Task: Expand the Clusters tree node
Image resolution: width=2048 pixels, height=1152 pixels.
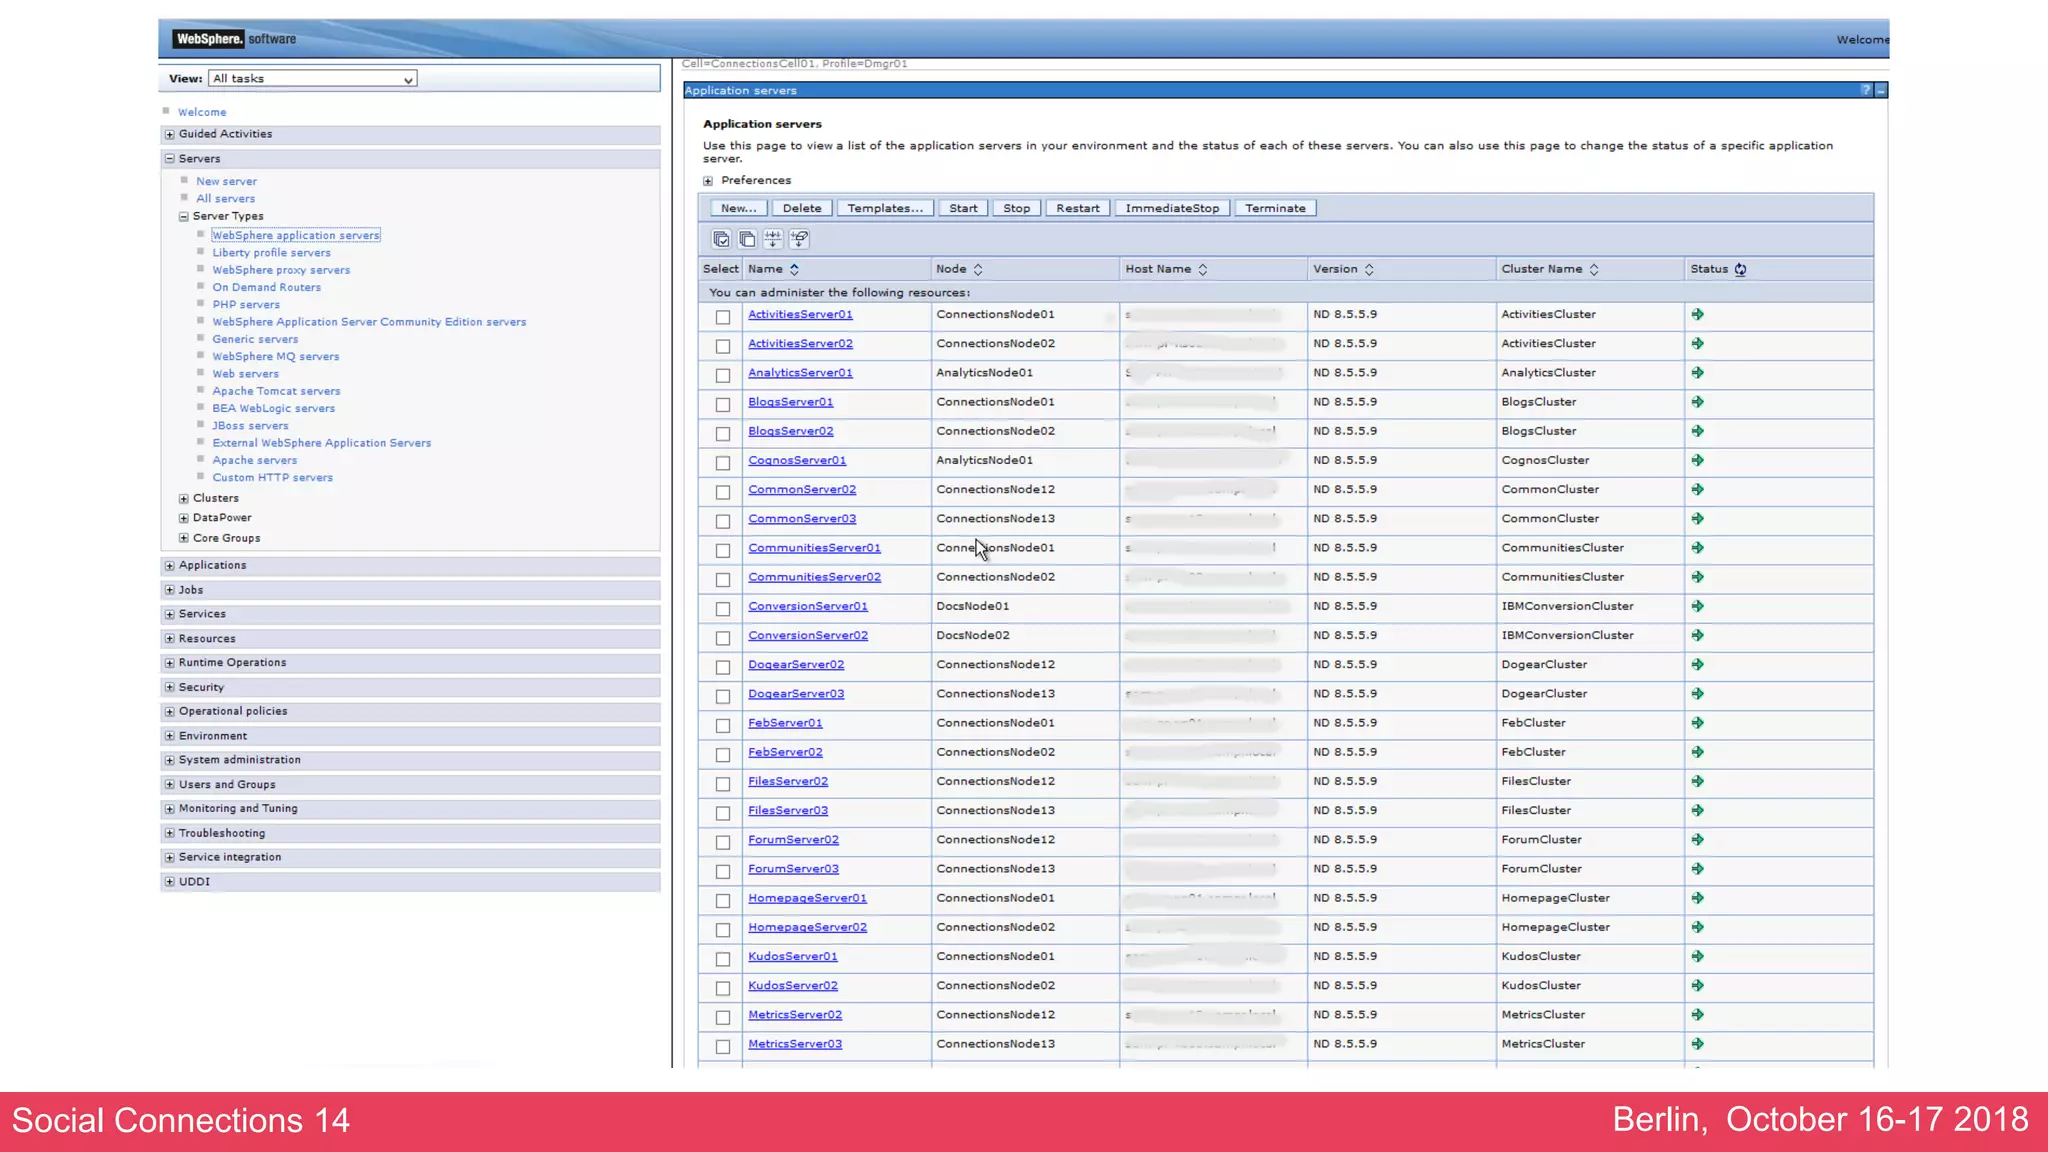Action: (184, 498)
